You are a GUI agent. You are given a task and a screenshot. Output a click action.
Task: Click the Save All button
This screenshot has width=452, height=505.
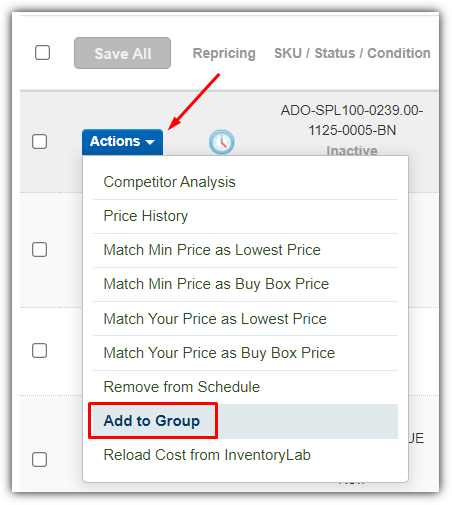(122, 53)
